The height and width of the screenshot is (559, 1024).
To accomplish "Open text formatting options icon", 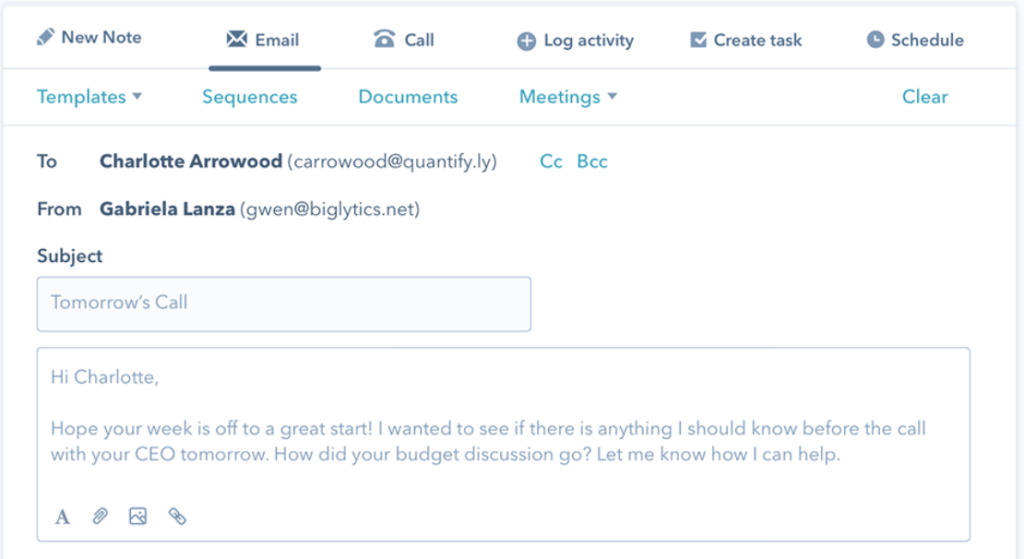I will pyautogui.click(x=62, y=517).
